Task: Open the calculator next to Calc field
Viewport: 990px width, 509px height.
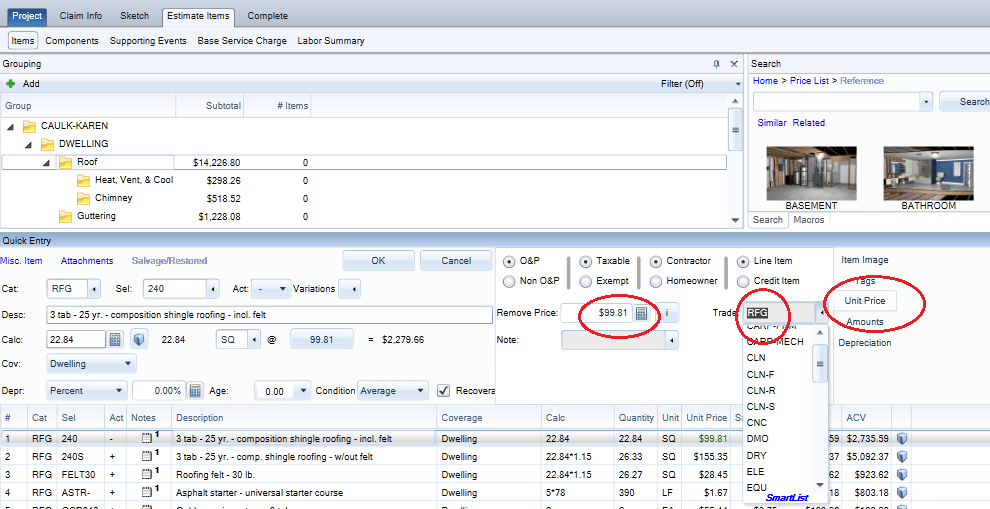Action: (x=115, y=340)
